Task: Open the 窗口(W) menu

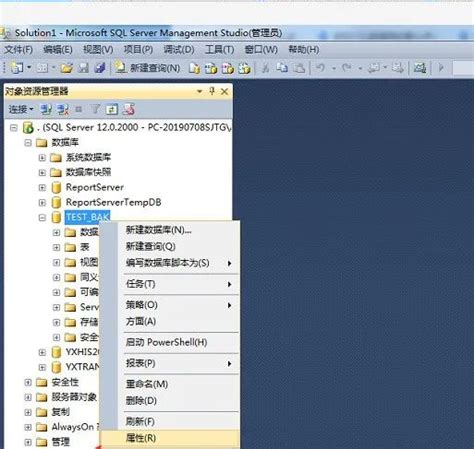Action: (261, 50)
